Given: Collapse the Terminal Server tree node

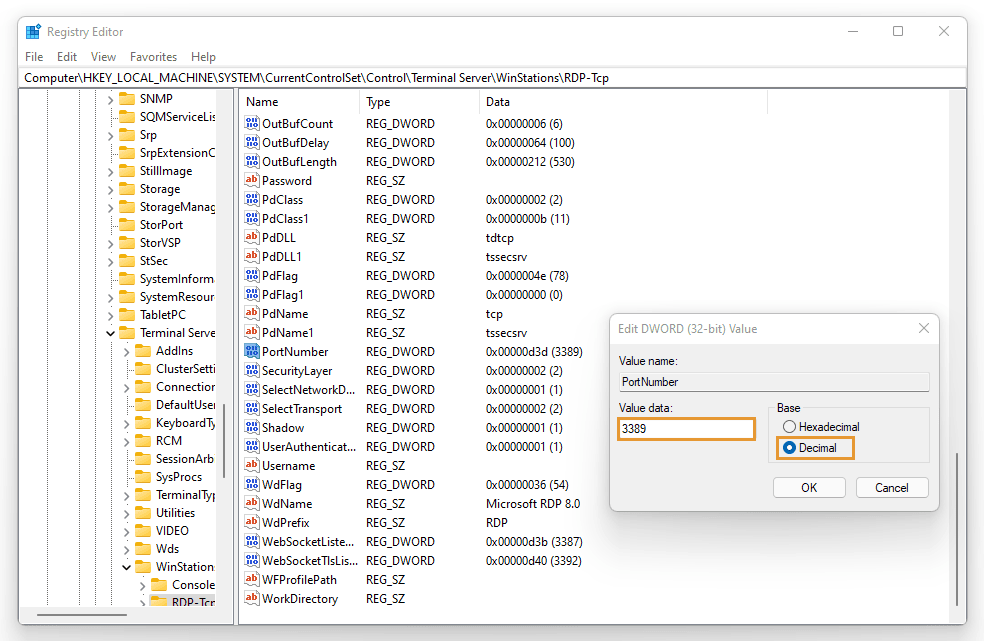Looking at the screenshot, I should 110,333.
